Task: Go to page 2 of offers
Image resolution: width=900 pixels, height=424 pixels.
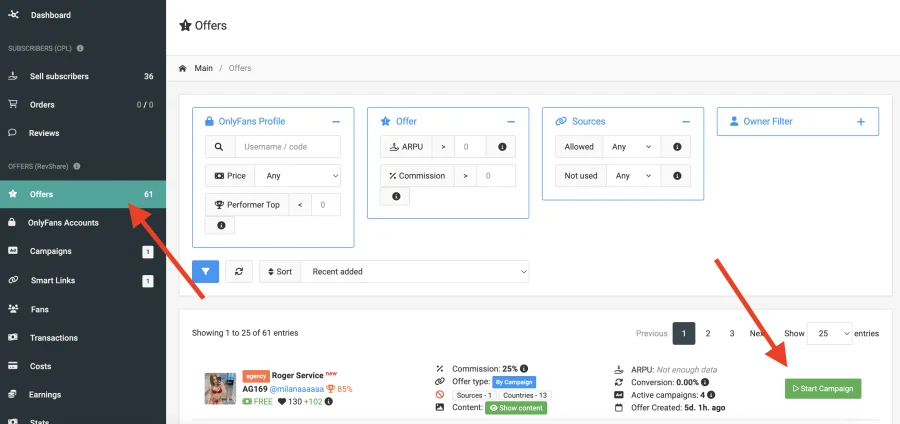Action: (x=708, y=333)
